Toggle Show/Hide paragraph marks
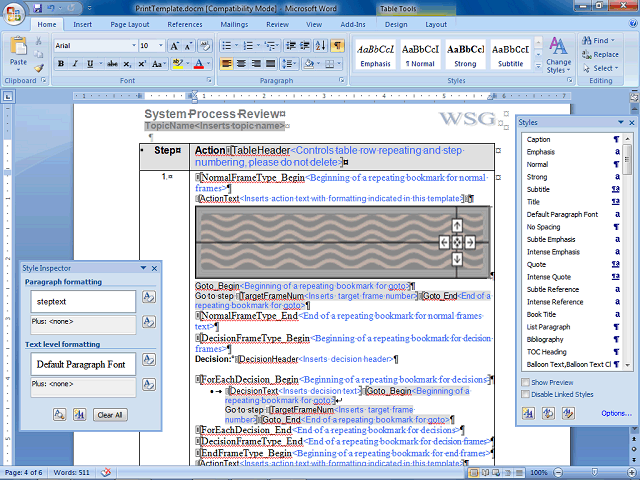Screen dimensions: 640x480 coord(337,46)
